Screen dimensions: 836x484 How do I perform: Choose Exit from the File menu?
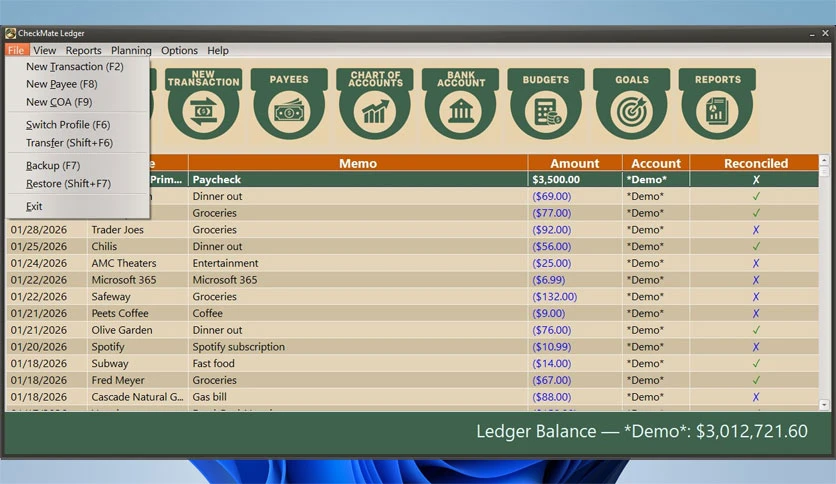pyautogui.click(x=78, y=206)
